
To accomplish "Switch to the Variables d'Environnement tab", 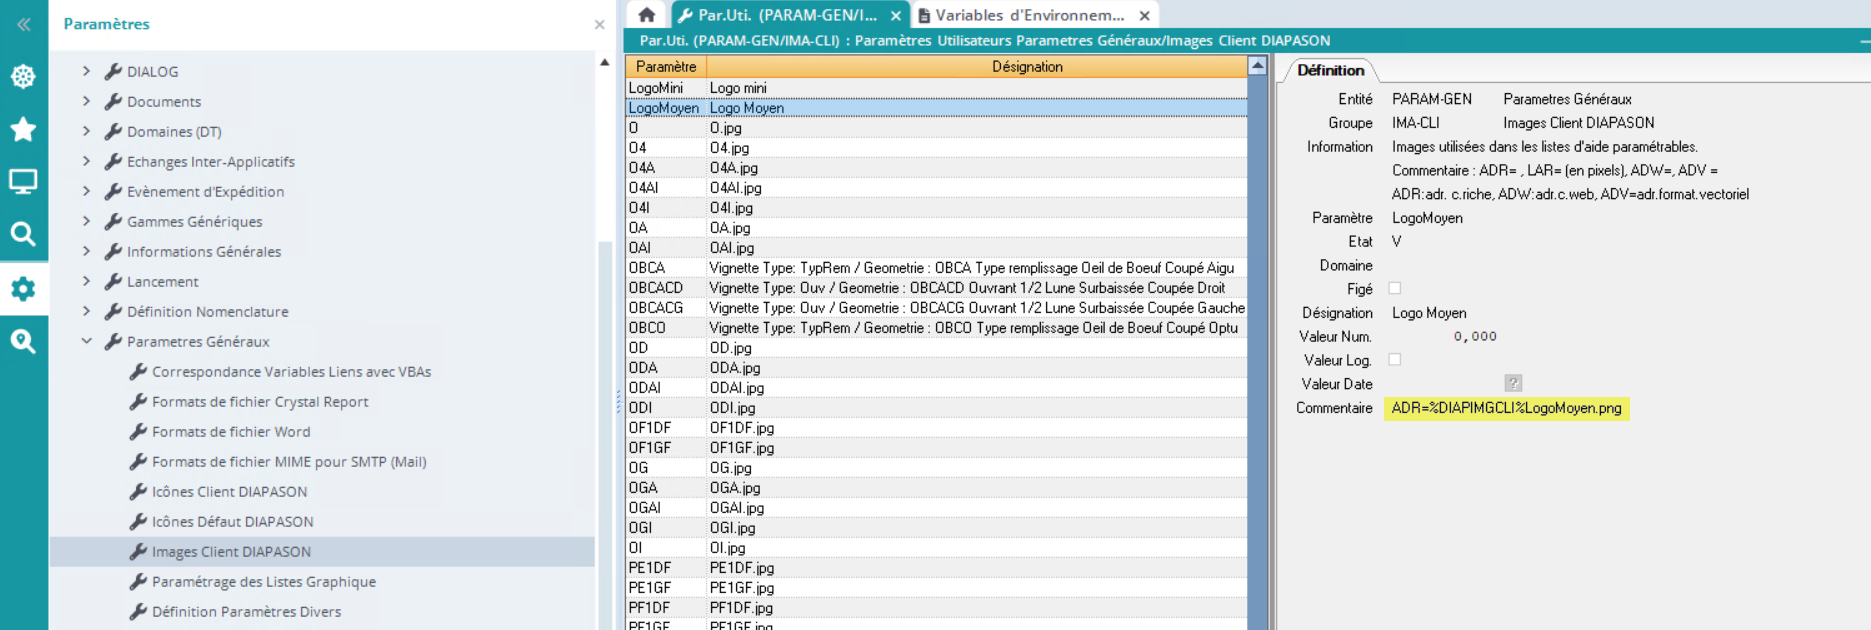I will click(1028, 15).
